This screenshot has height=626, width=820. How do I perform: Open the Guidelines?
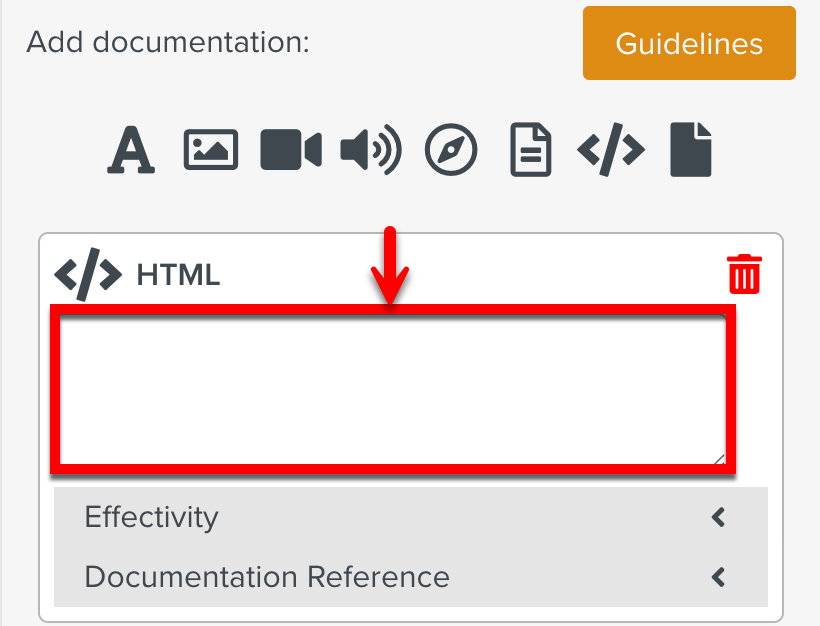[689, 43]
